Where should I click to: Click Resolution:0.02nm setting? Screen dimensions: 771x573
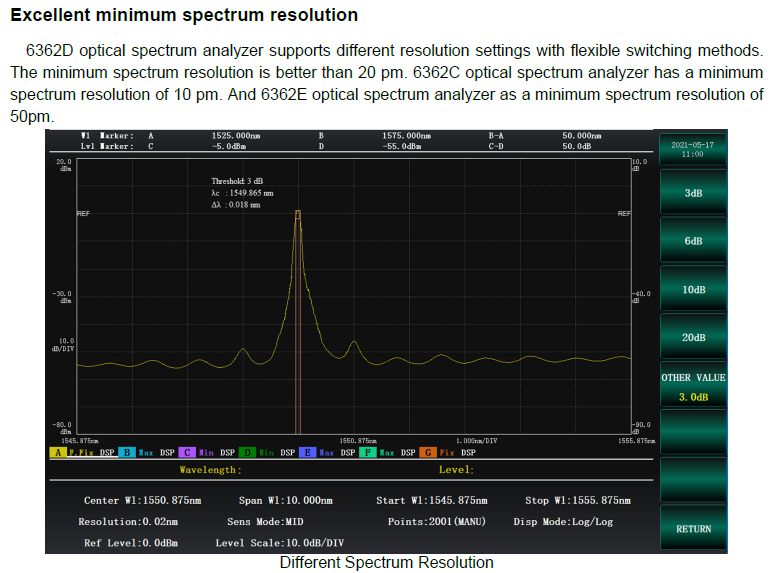[x=128, y=521]
